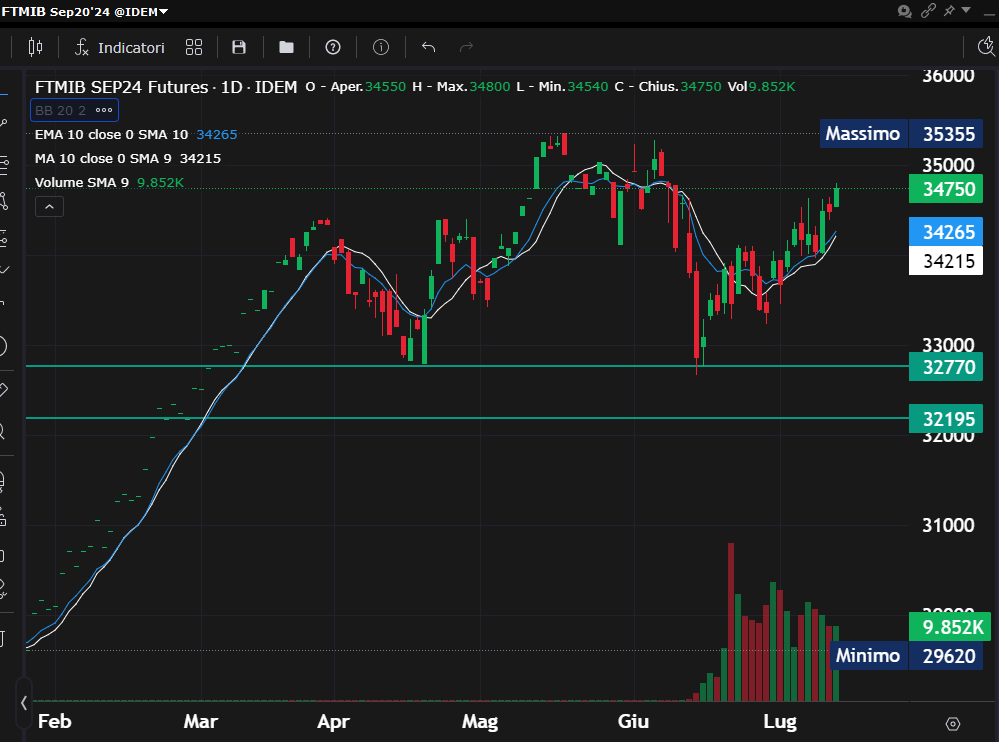Screen dimensions: 999x742
Task: Open the question mark help icon
Action: (333, 47)
